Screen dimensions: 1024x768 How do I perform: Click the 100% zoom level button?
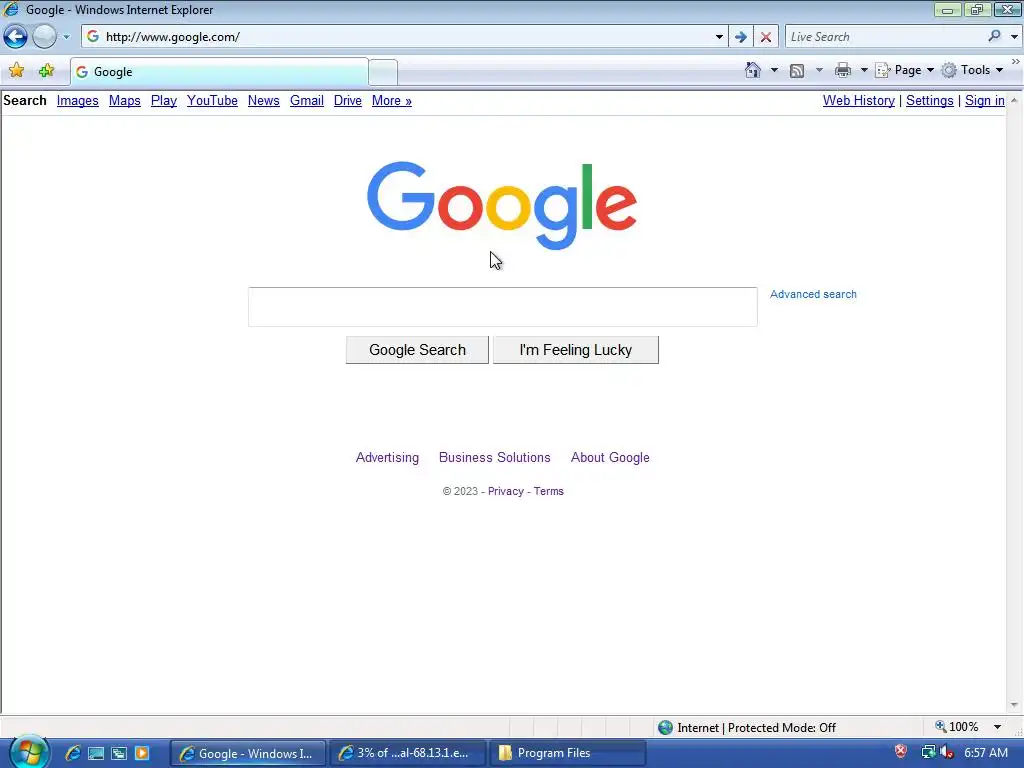(x=957, y=727)
